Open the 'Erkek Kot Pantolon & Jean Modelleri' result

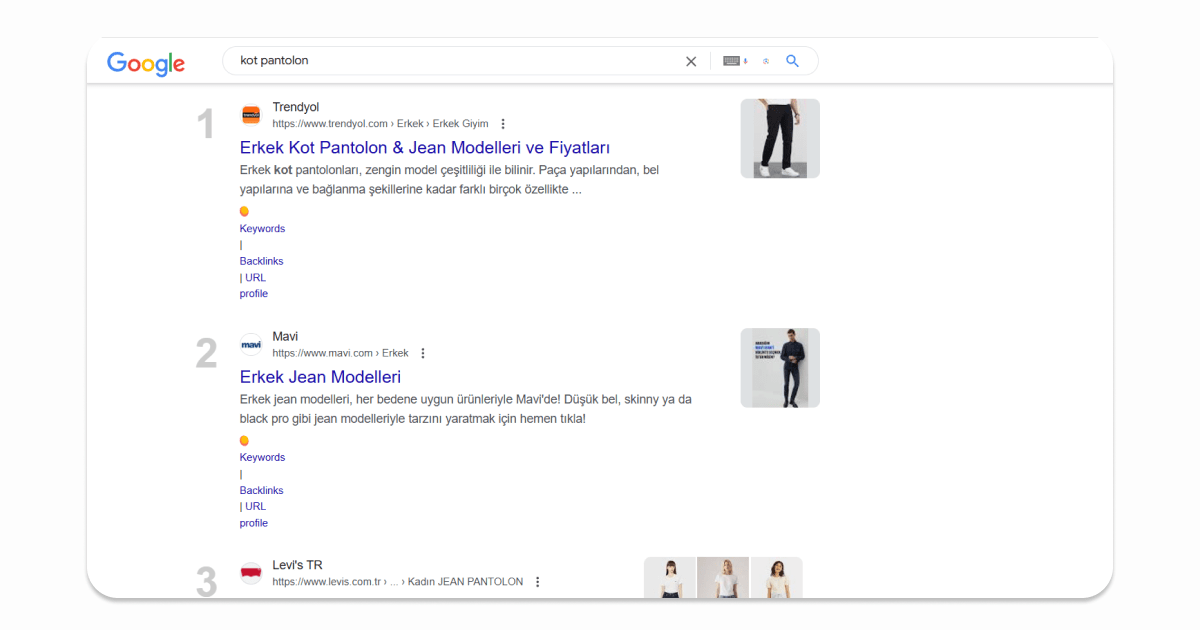(x=425, y=148)
